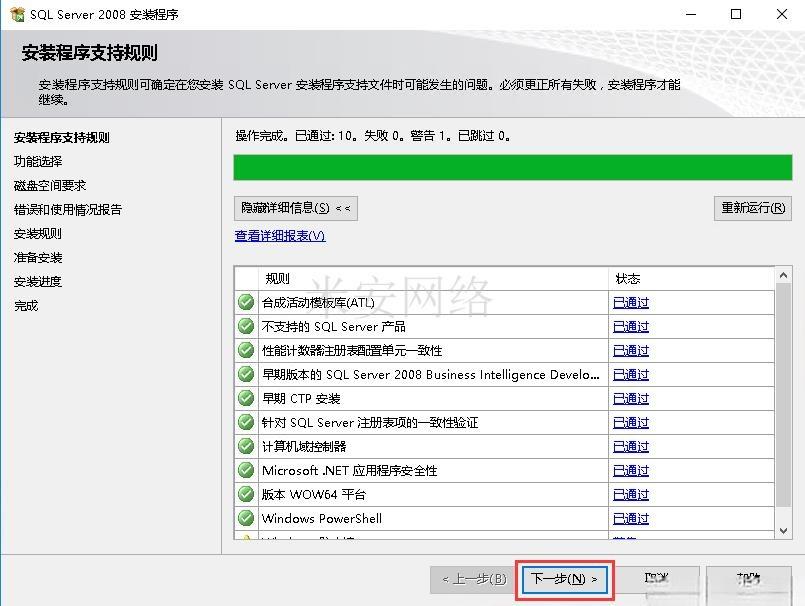
Task: Collapse details with 隐藏详细信息(S) button
Action: click(296, 208)
